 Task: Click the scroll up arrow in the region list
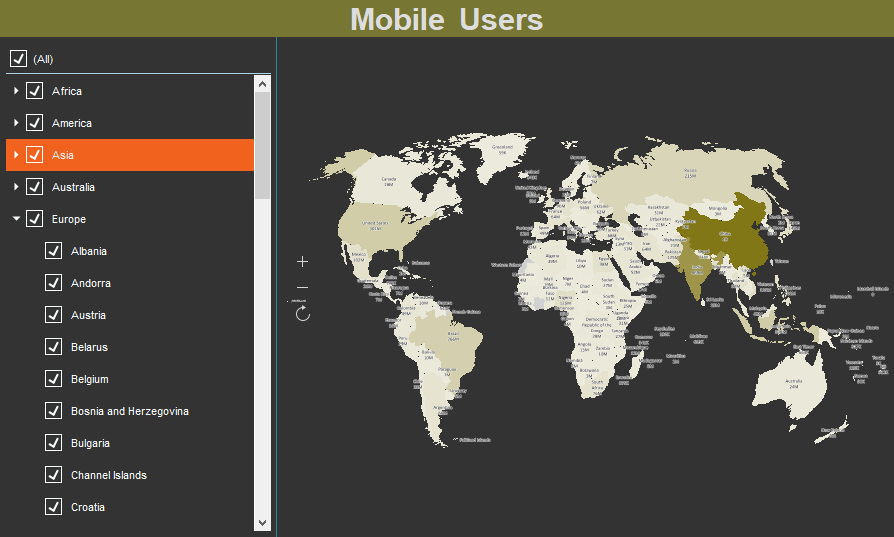[263, 85]
